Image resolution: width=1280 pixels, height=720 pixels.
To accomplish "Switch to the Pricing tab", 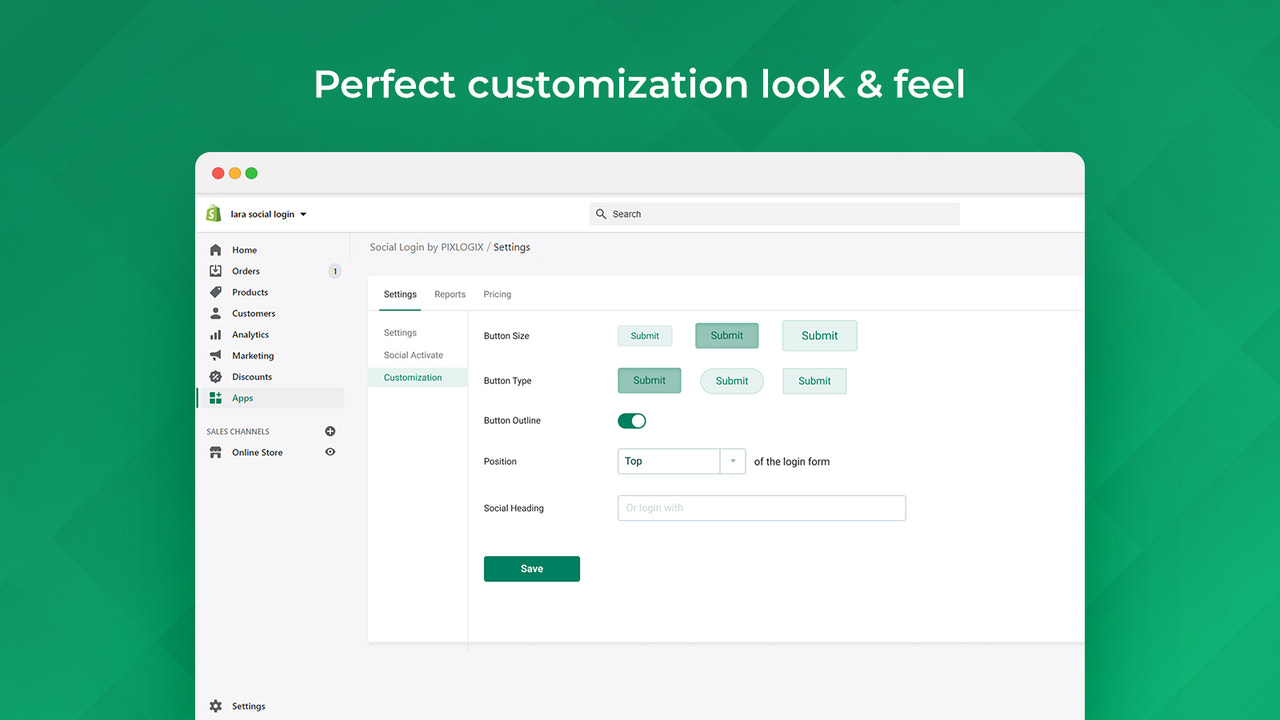I will coord(497,294).
